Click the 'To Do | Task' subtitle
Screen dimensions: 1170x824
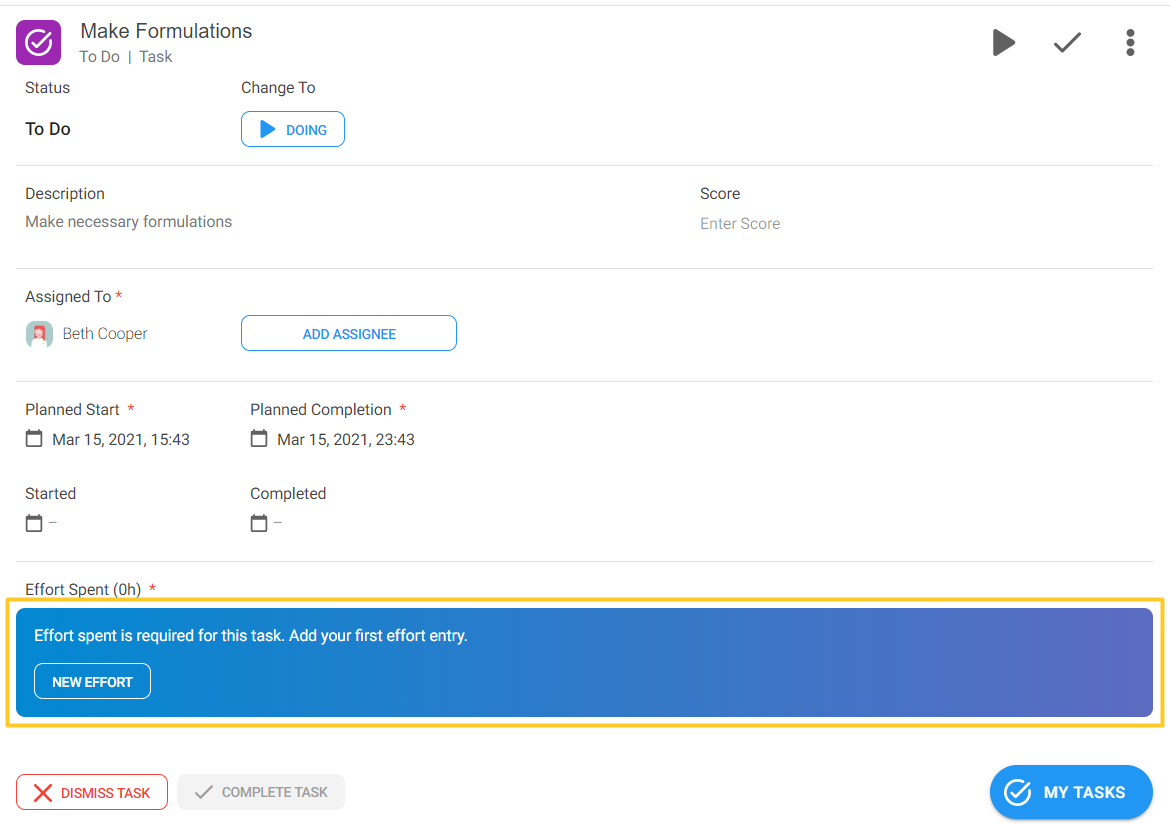126,57
